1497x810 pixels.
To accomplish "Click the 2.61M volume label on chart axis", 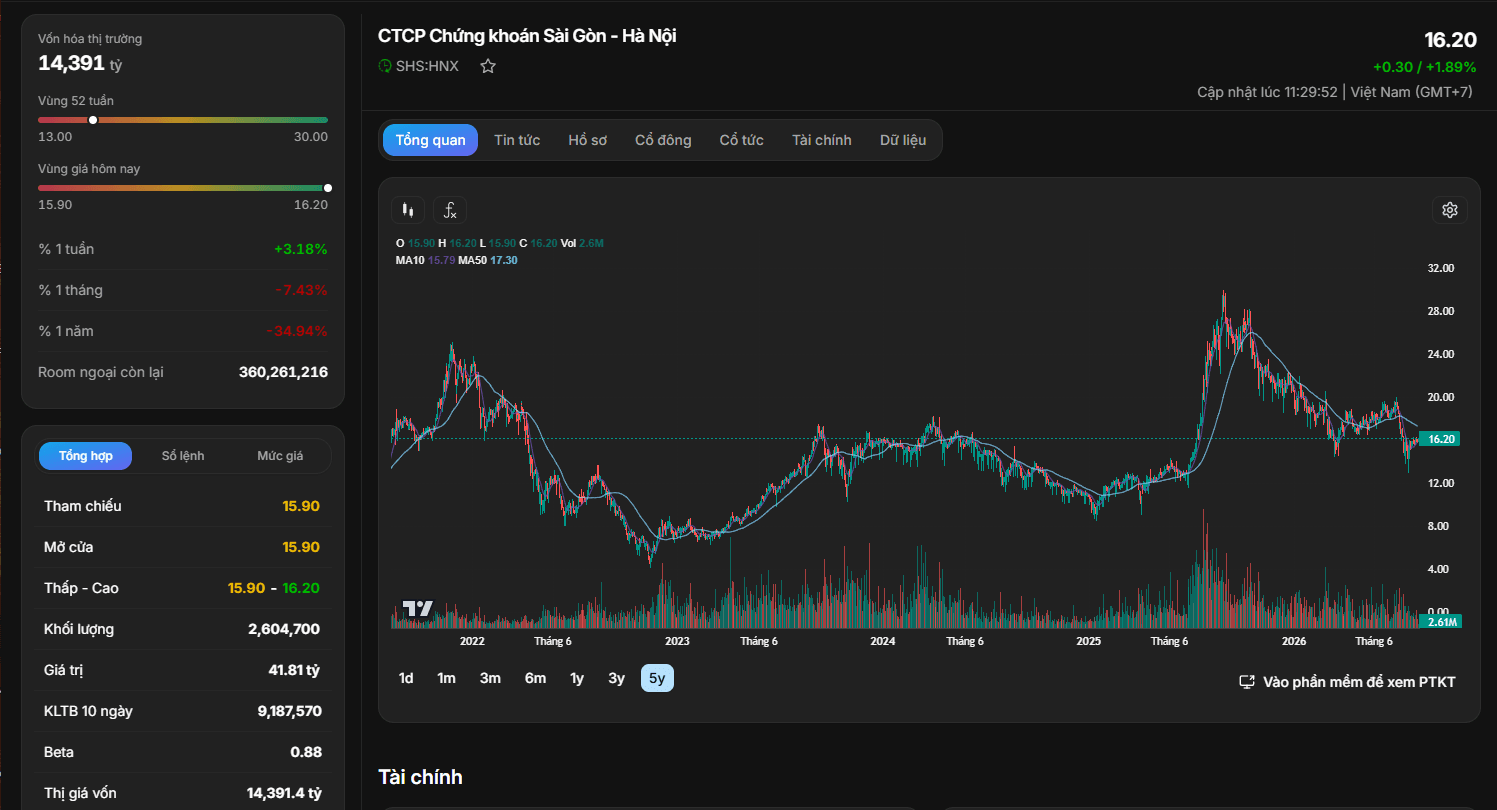I will [x=1440, y=622].
